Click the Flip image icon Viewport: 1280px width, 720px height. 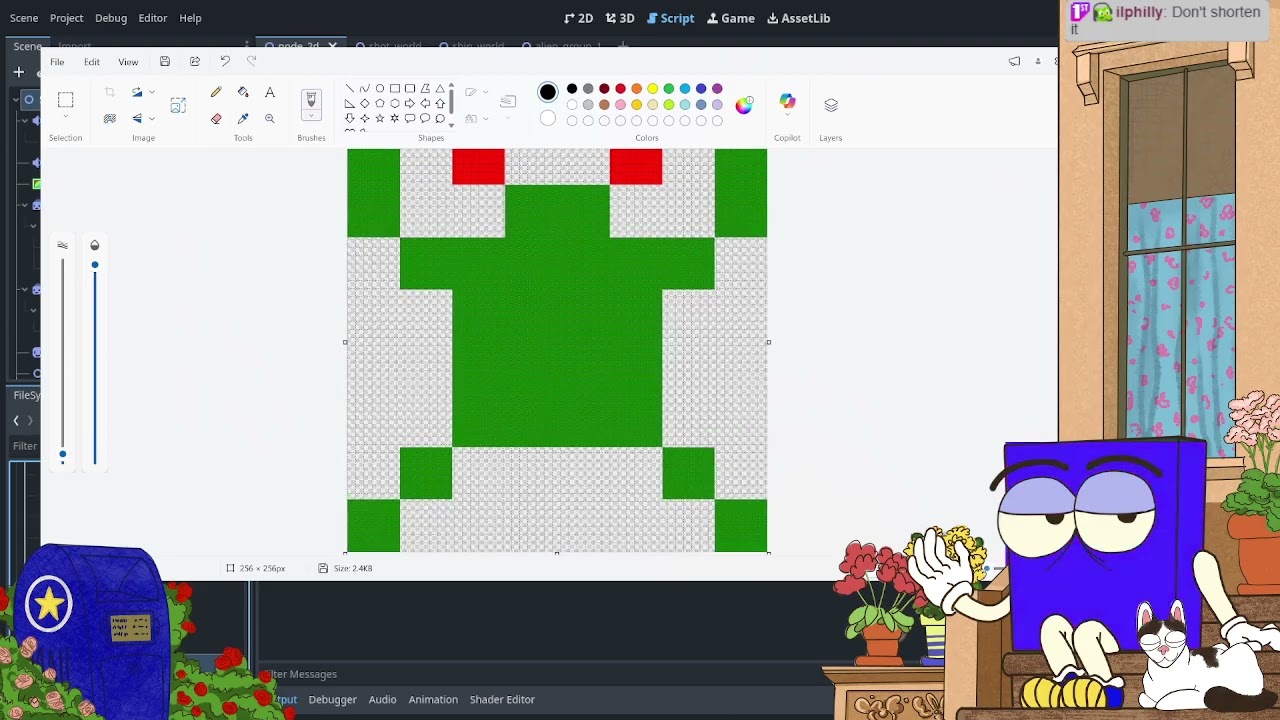[137, 118]
